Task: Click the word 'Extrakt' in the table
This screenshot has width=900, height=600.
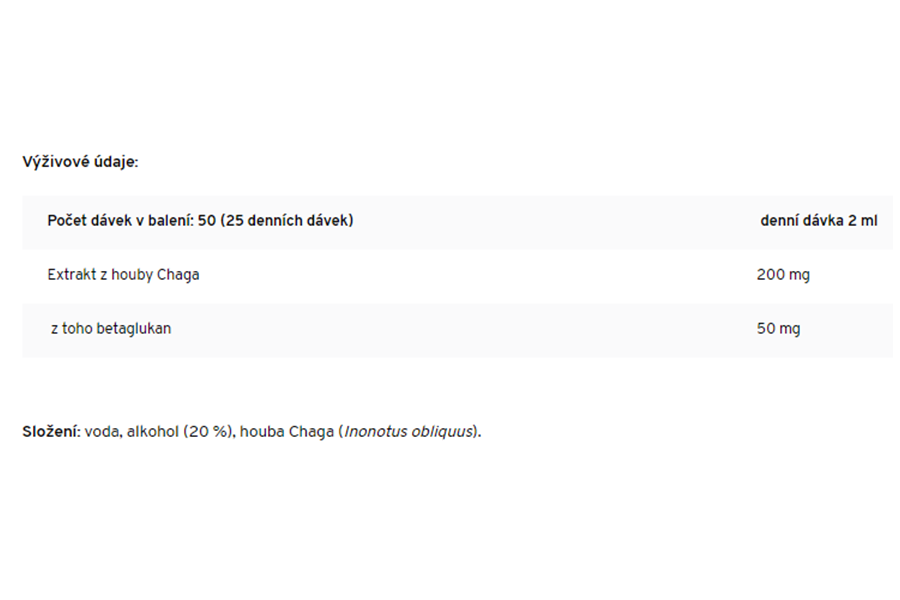Action: (71, 274)
